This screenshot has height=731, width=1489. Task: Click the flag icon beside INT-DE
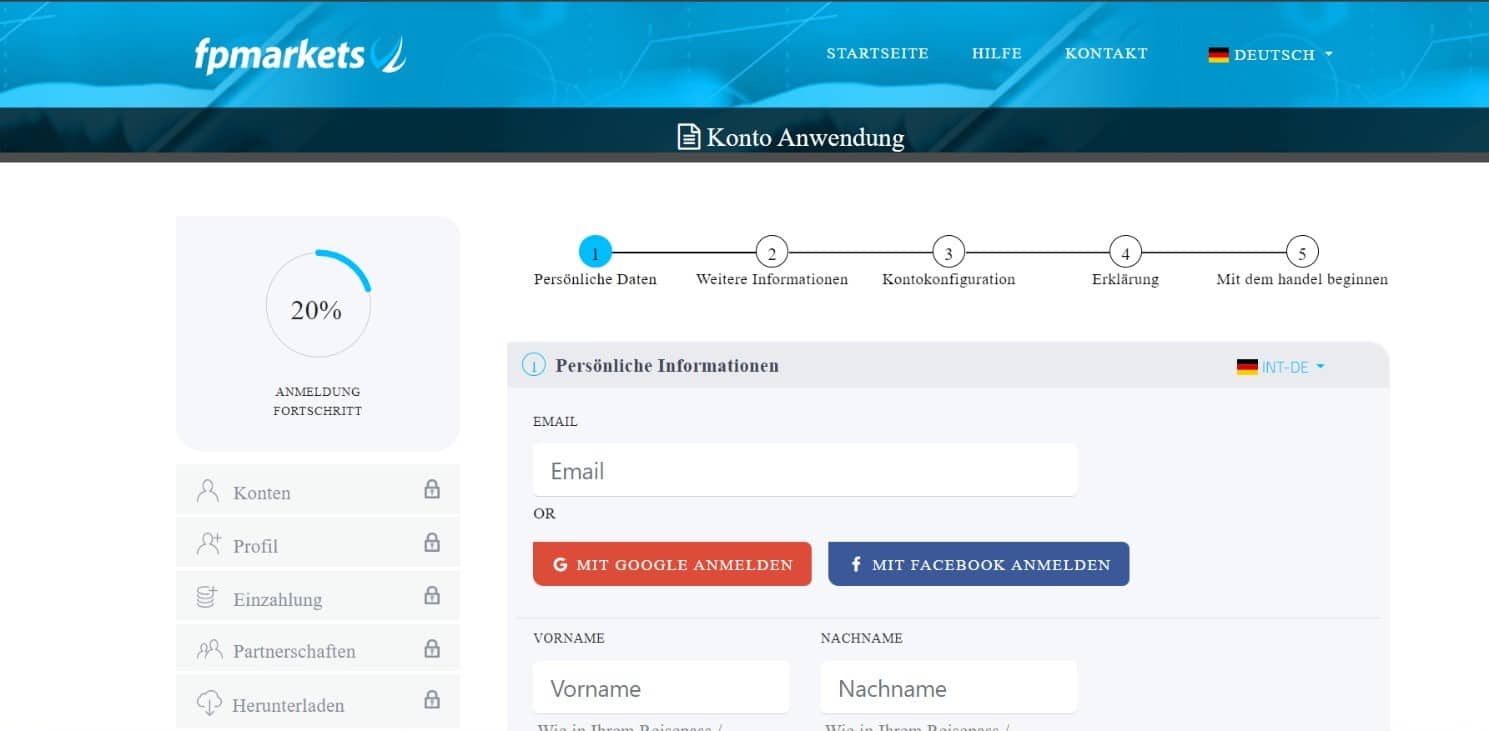(1247, 367)
